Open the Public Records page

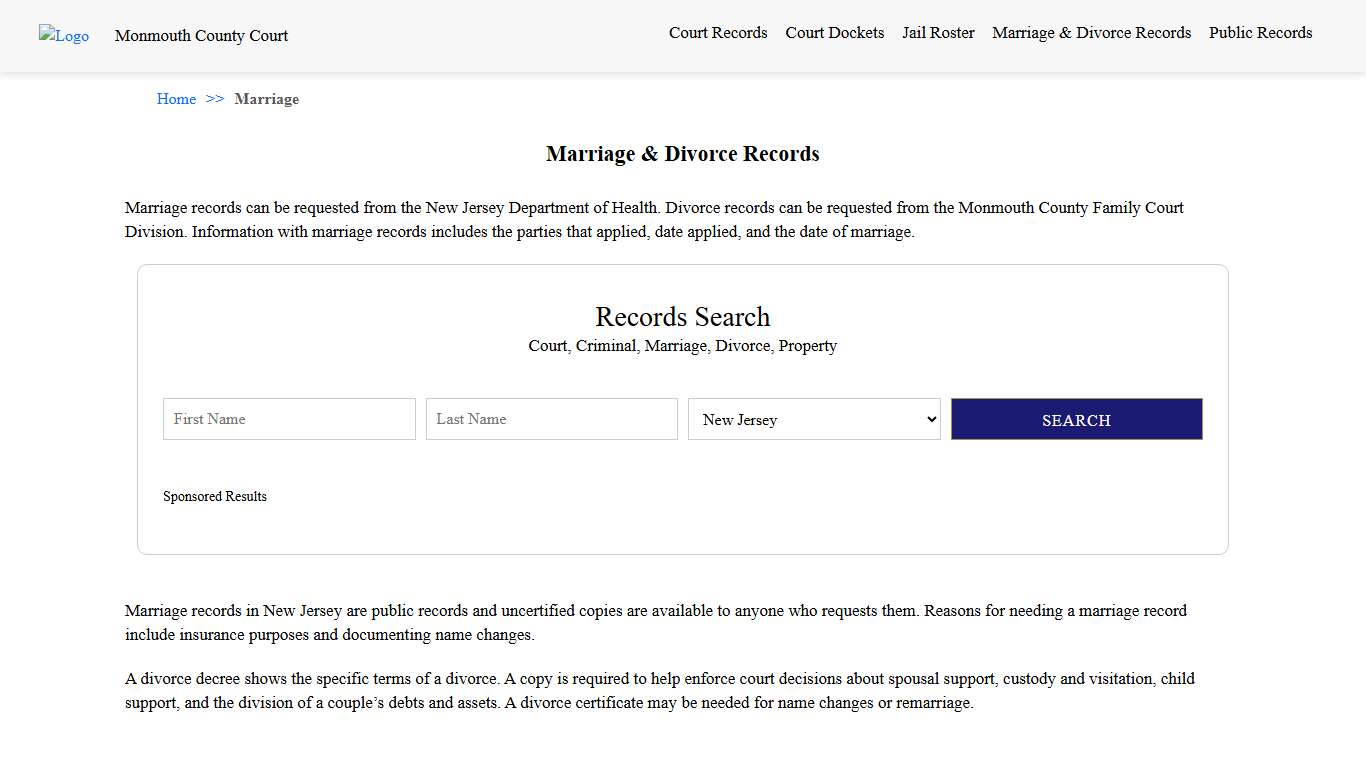tap(1260, 32)
